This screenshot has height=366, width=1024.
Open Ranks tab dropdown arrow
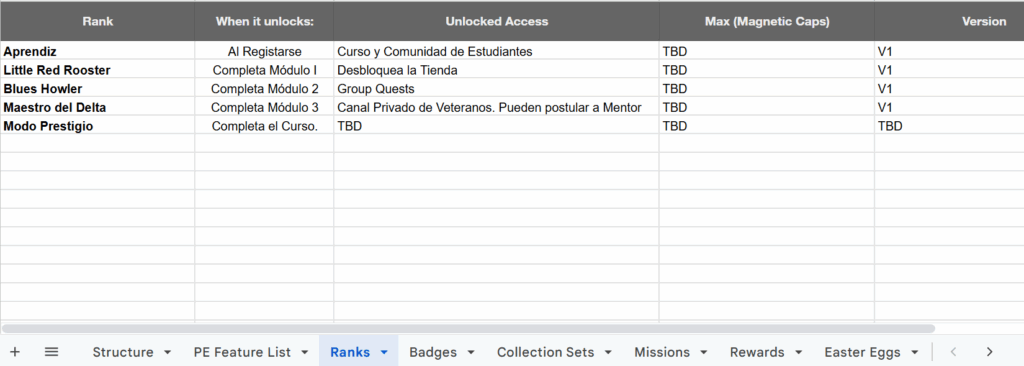coord(384,352)
